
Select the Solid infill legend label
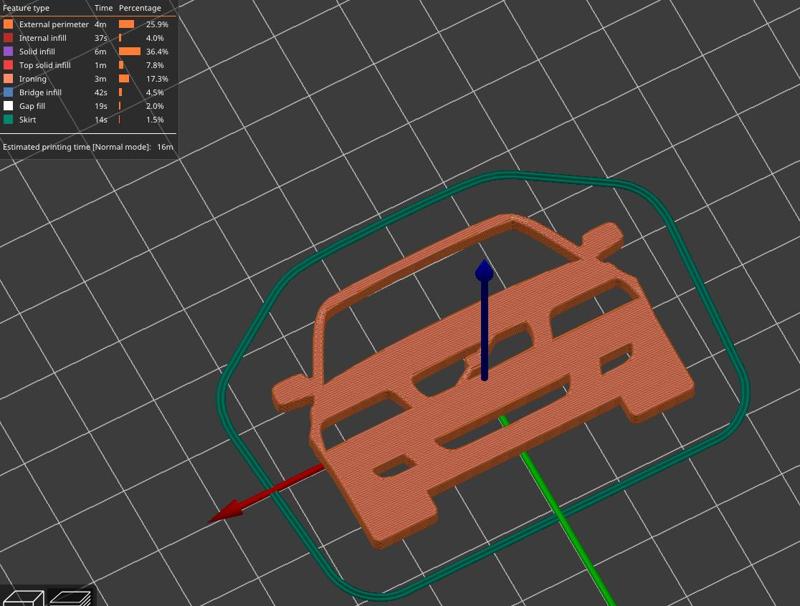(x=37, y=52)
